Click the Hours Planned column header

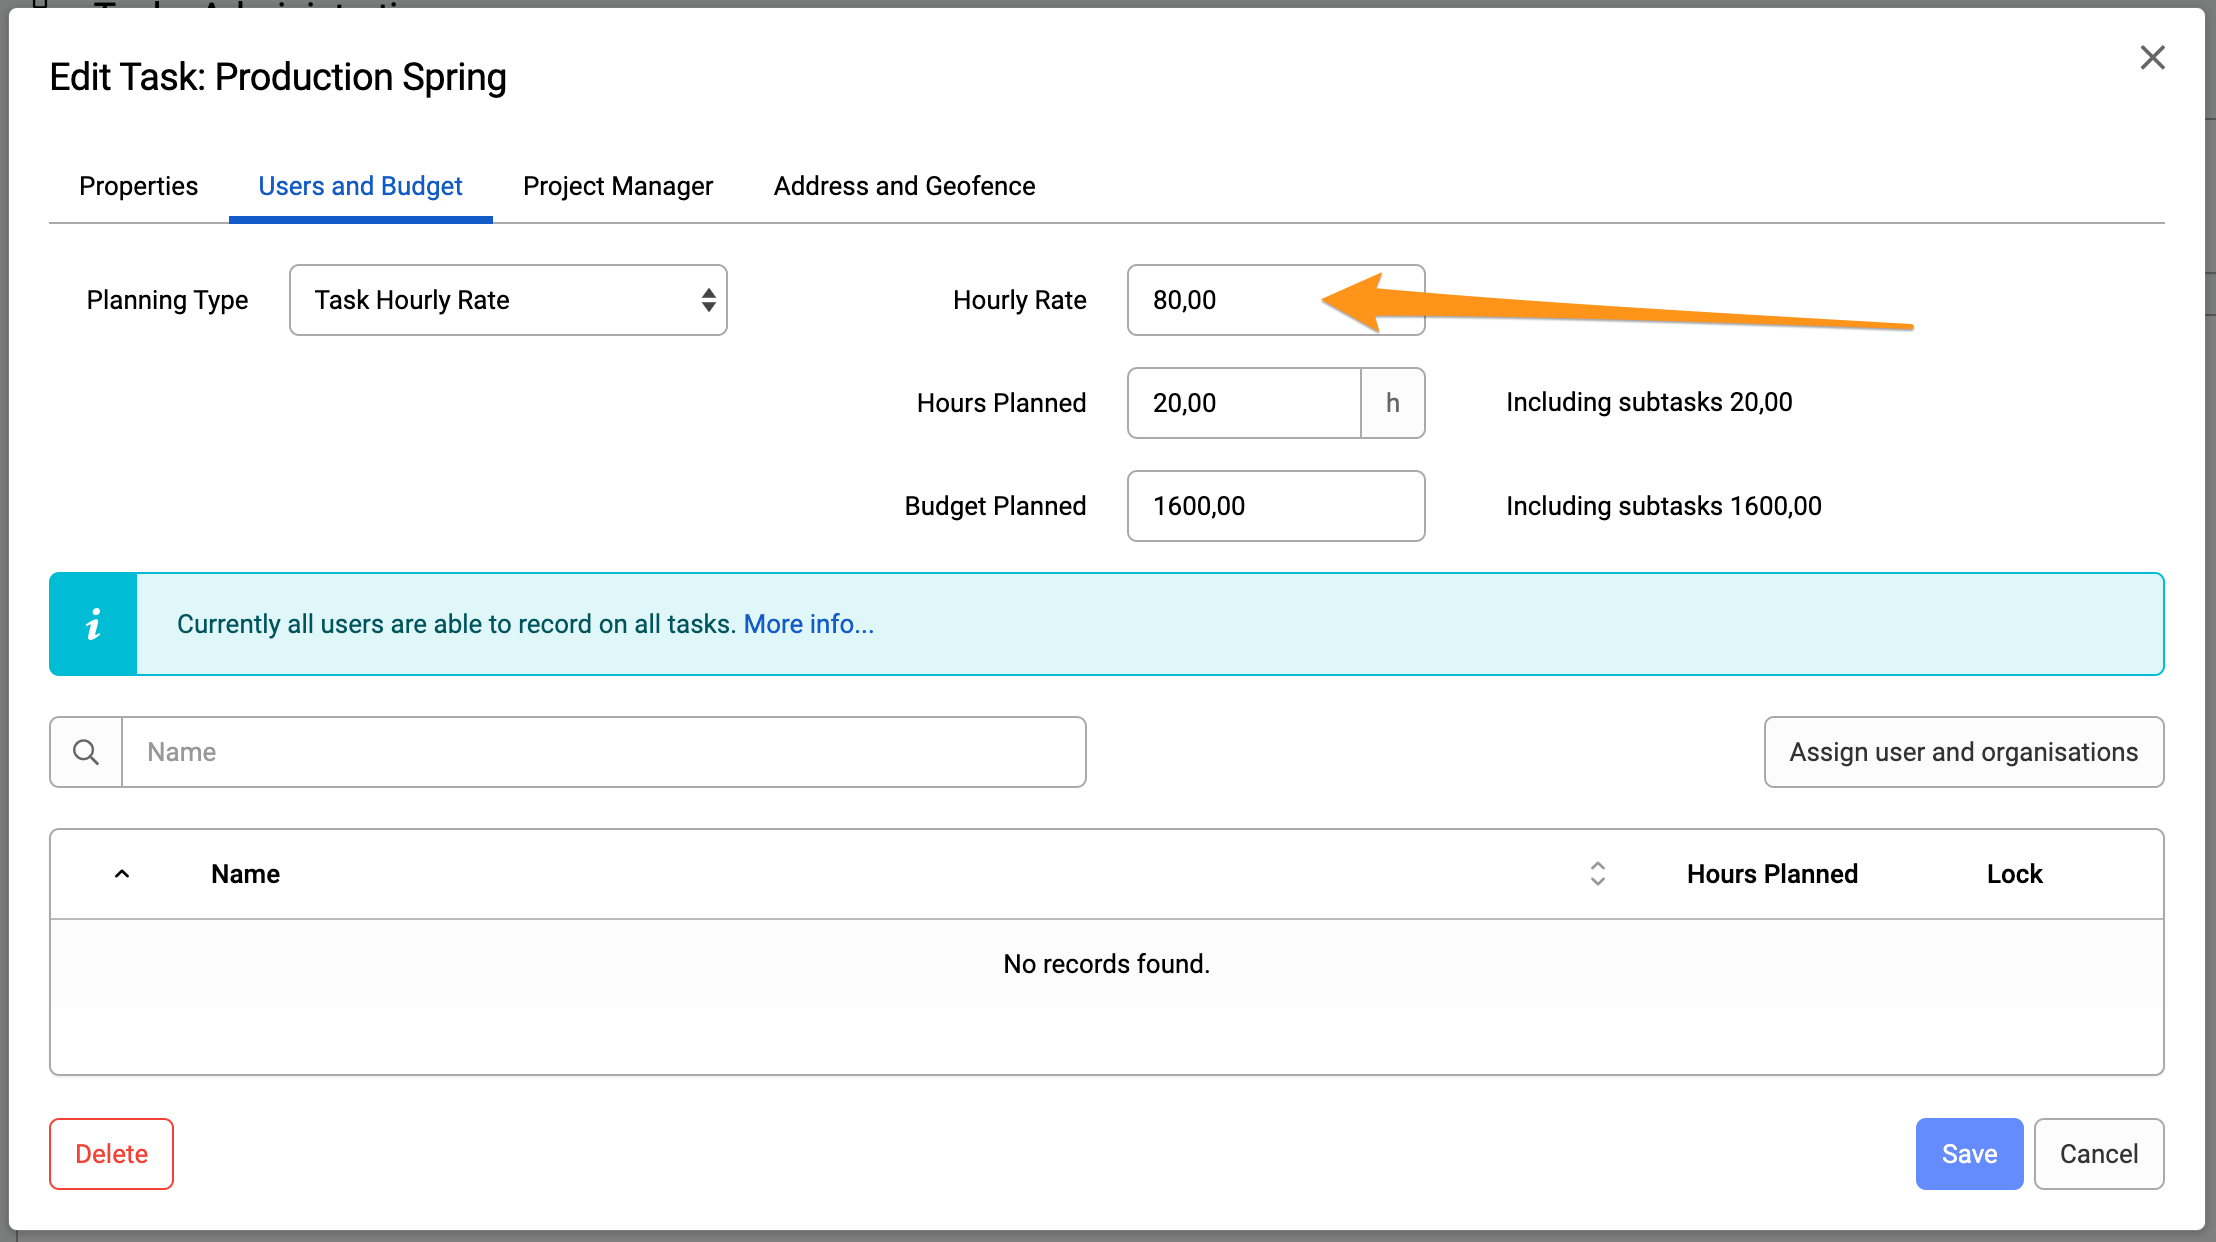[x=1772, y=874]
